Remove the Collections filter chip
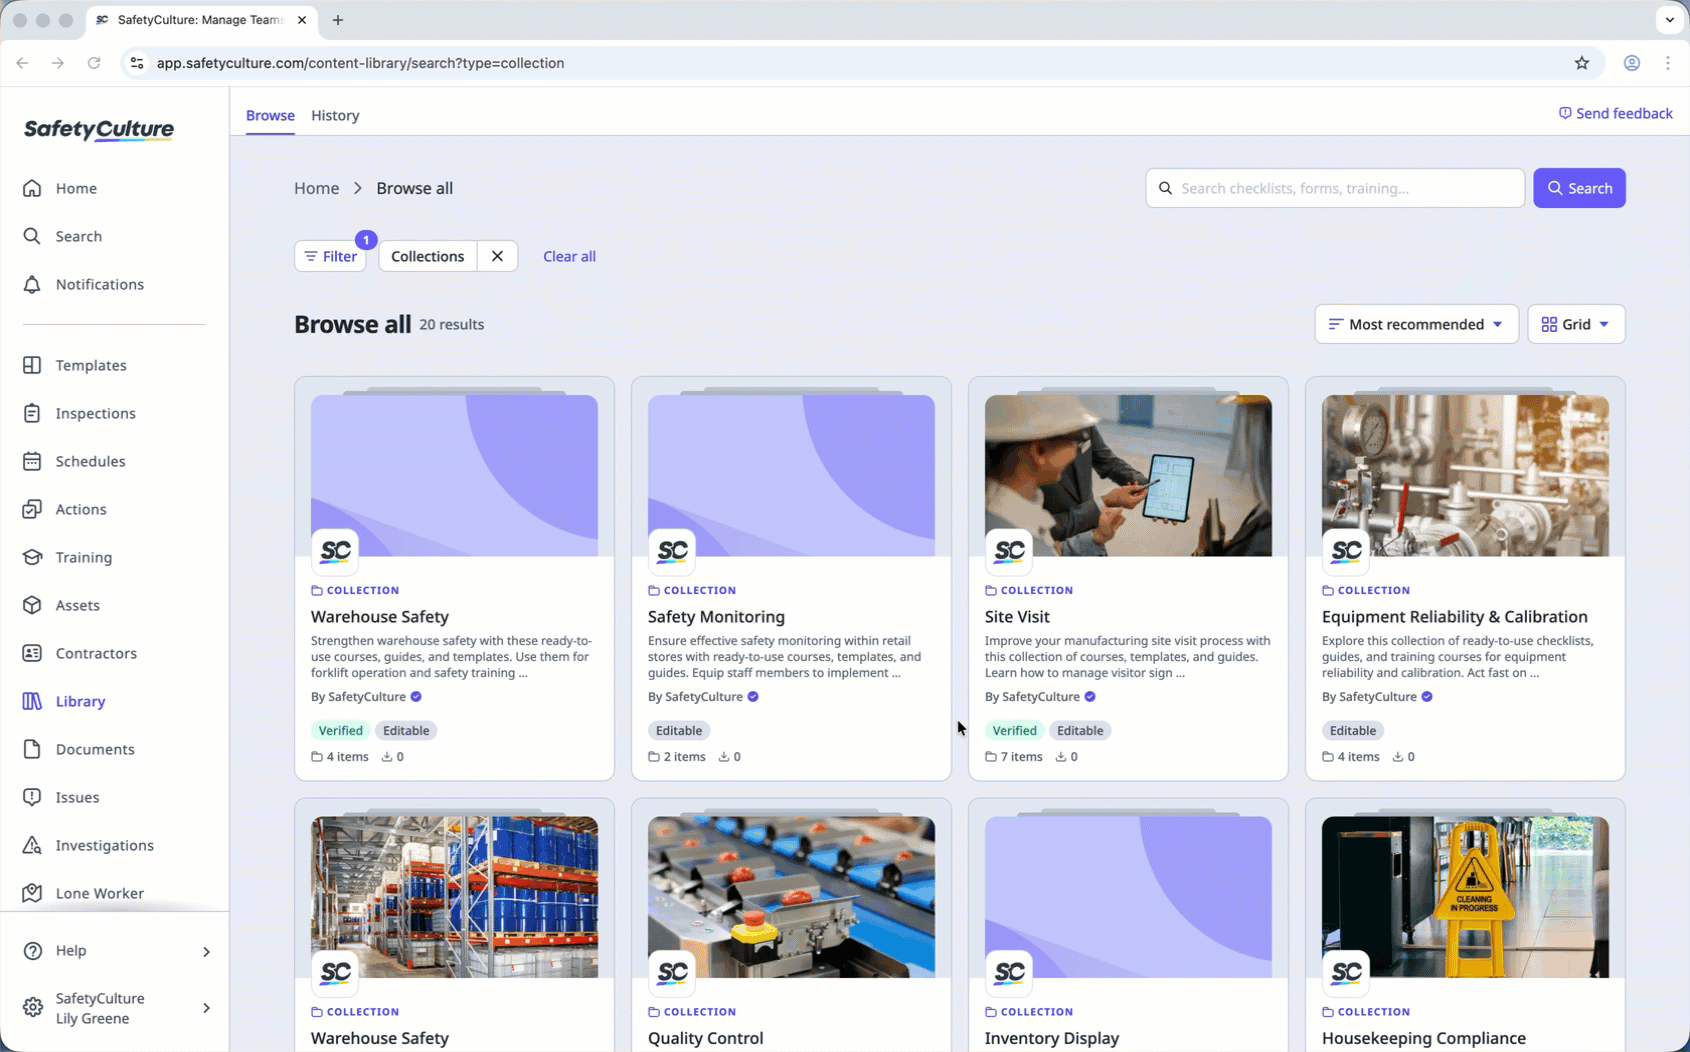This screenshot has width=1690, height=1052. tap(497, 256)
